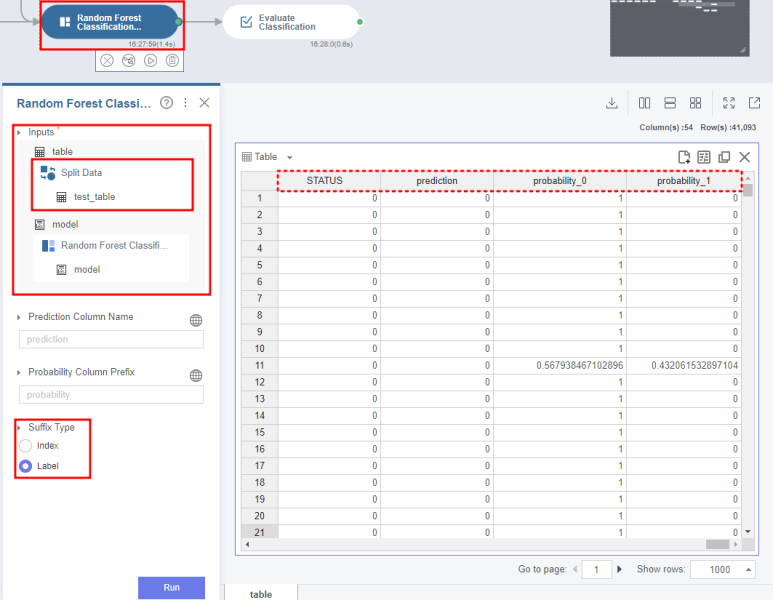
Task: Click the STATUS column header
Action: (329, 181)
